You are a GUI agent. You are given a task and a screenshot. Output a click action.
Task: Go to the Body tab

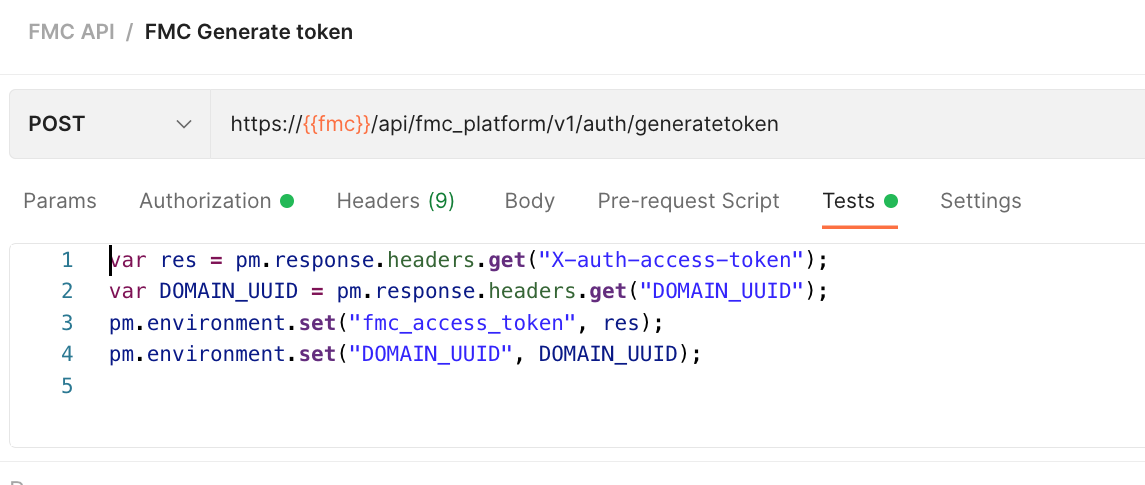tap(529, 201)
